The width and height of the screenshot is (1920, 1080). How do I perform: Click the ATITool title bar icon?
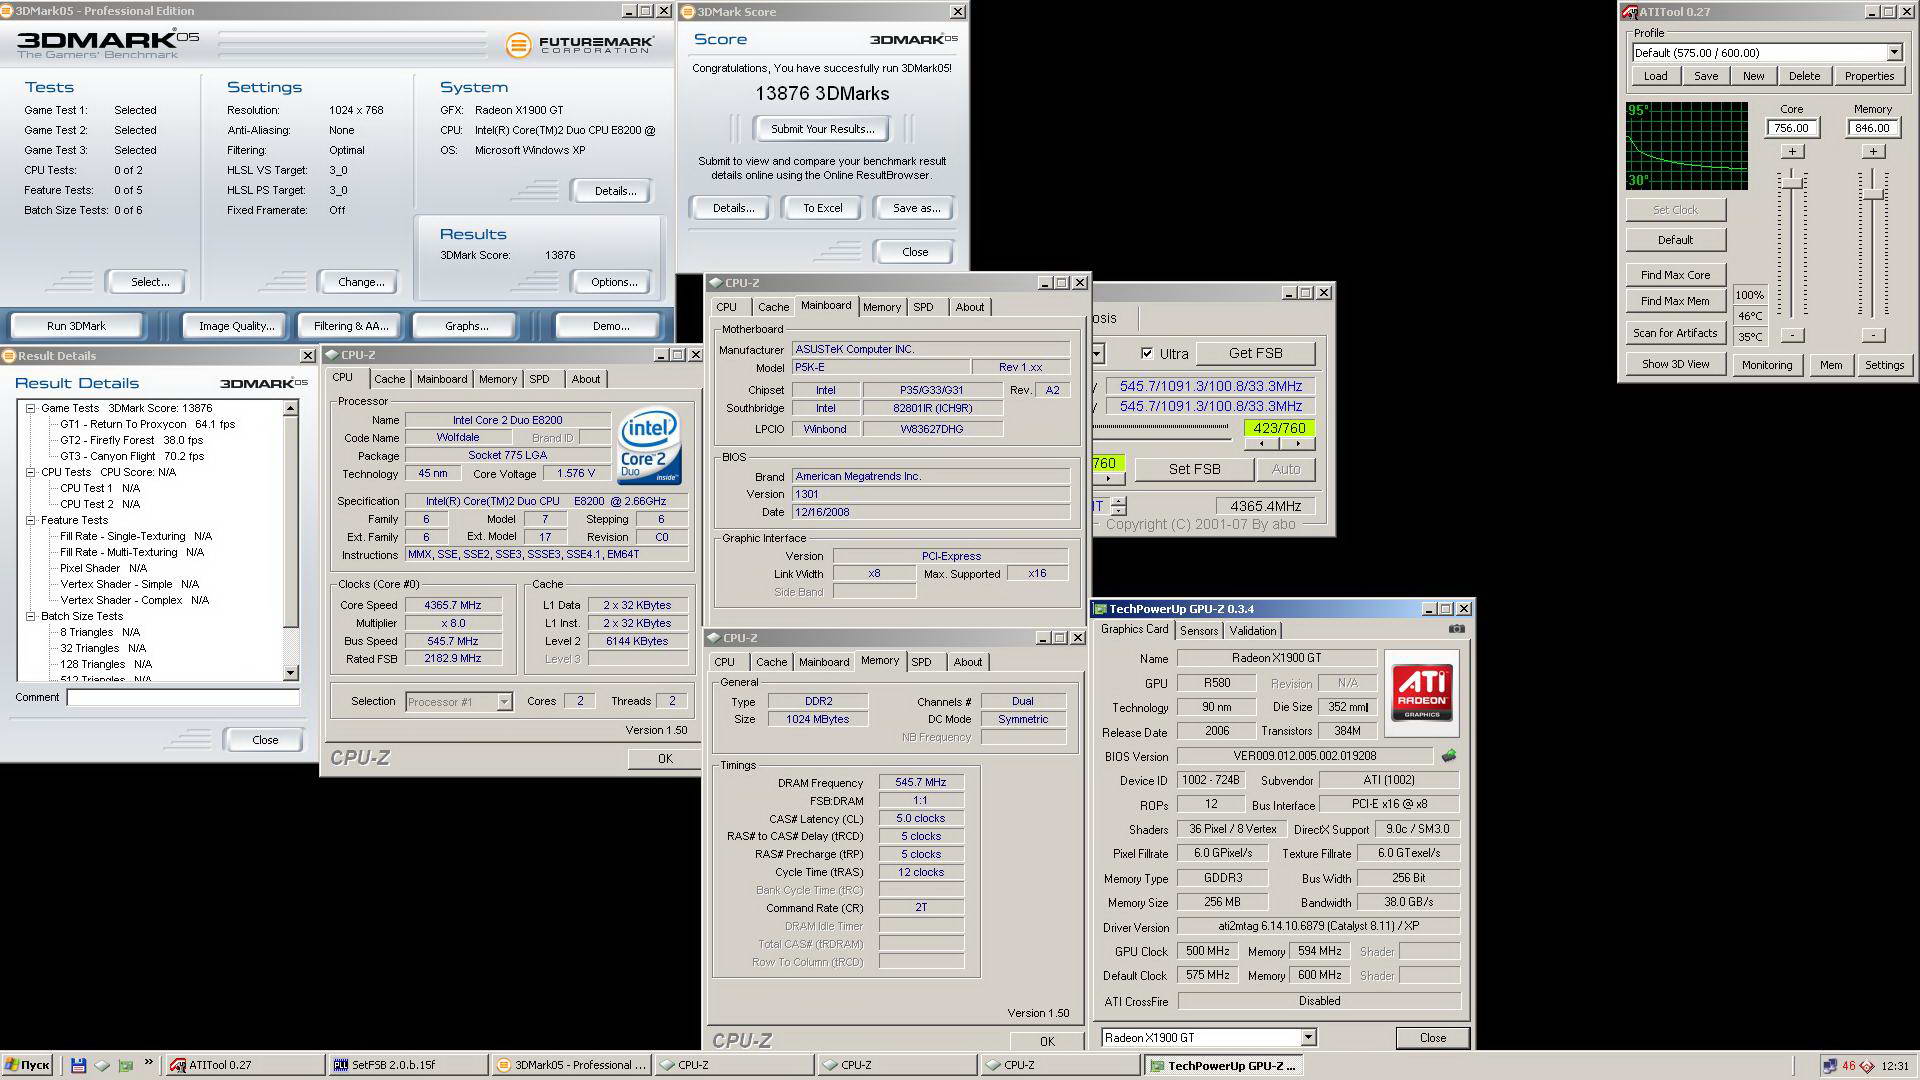coord(1629,12)
